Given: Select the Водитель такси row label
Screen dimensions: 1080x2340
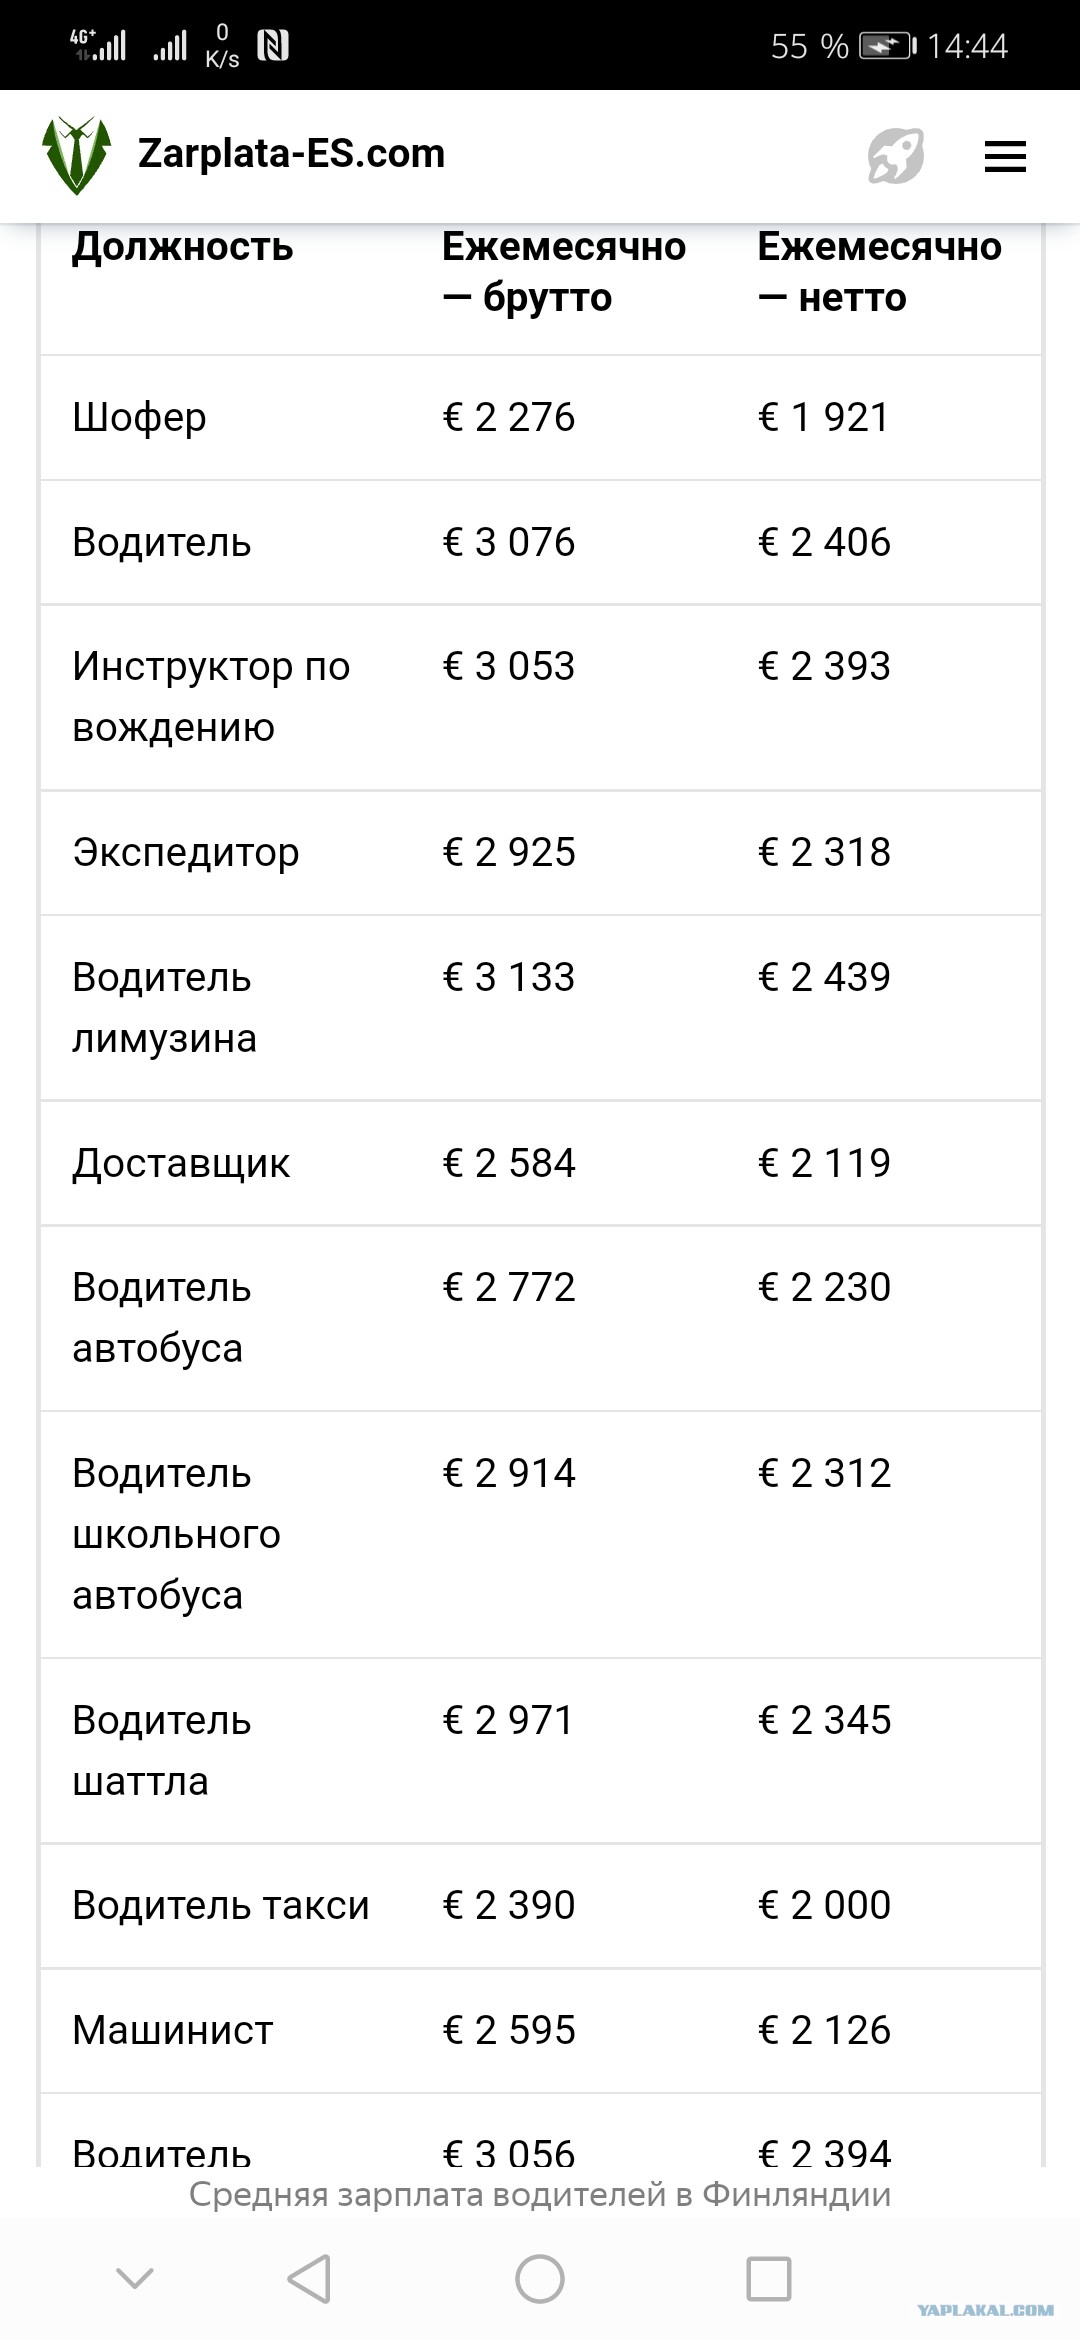Looking at the screenshot, I should click(221, 1906).
